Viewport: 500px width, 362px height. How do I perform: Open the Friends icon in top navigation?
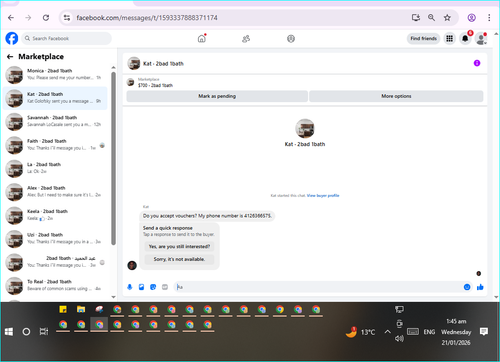click(x=246, y=39)
